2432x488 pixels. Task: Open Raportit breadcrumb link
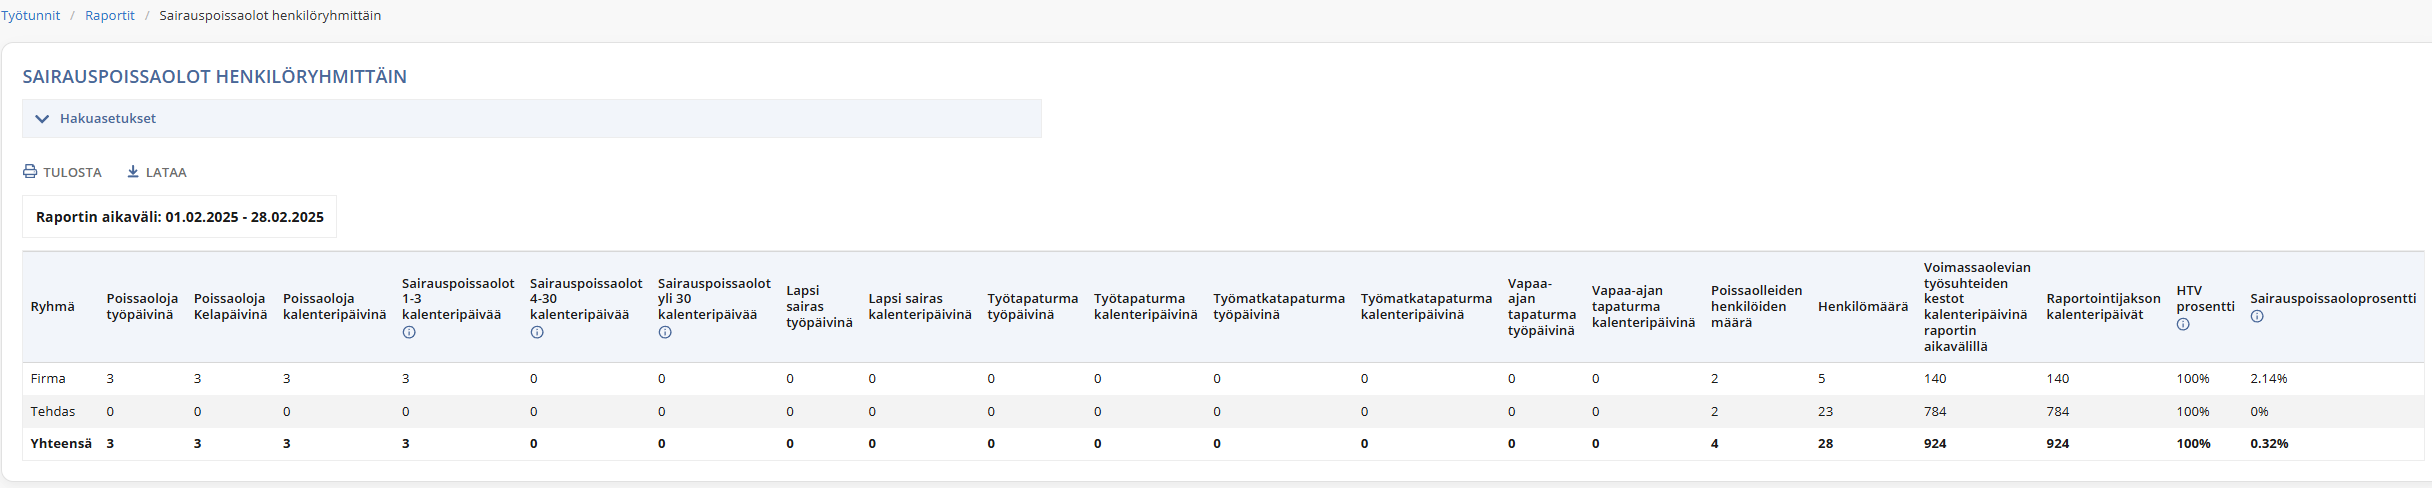click(x=110, y=16)
